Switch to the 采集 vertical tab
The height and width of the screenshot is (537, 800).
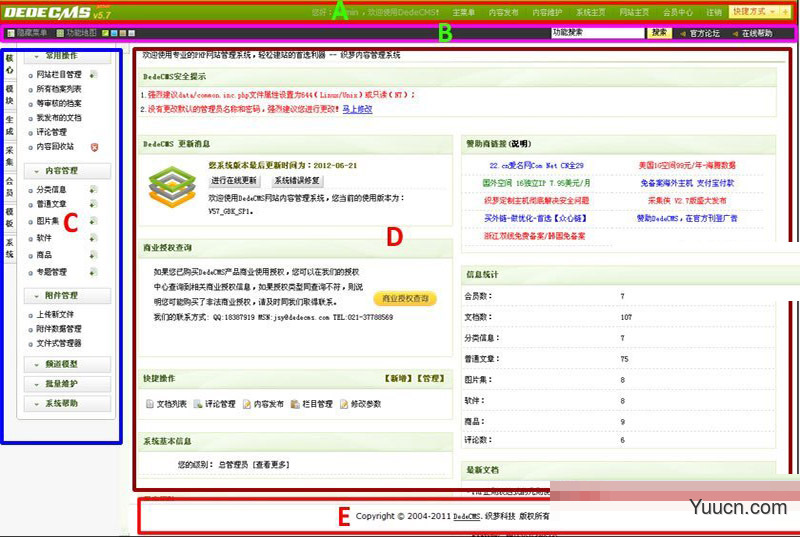[x=10, y=156]
